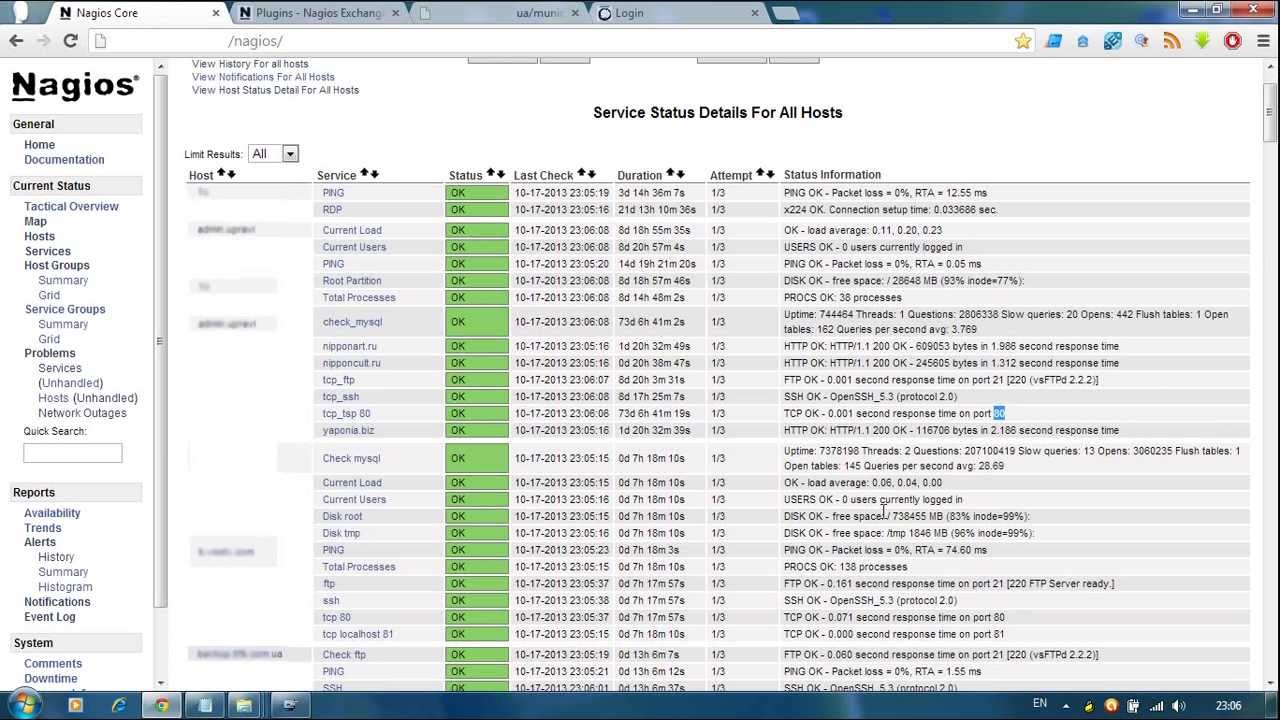This screenshot has width=1280, height=720.
Task: Sort Attempt column descending arrow
Action: click(x=770, y=175)
